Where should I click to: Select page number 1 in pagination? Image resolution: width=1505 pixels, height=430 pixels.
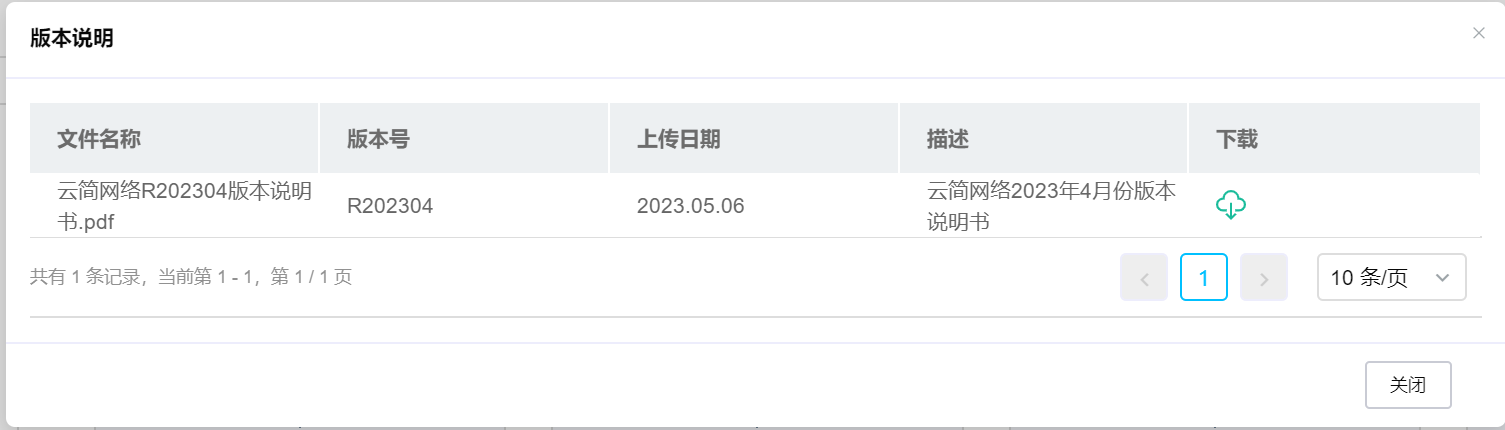pyautogui.click(x=1203, y=277)
